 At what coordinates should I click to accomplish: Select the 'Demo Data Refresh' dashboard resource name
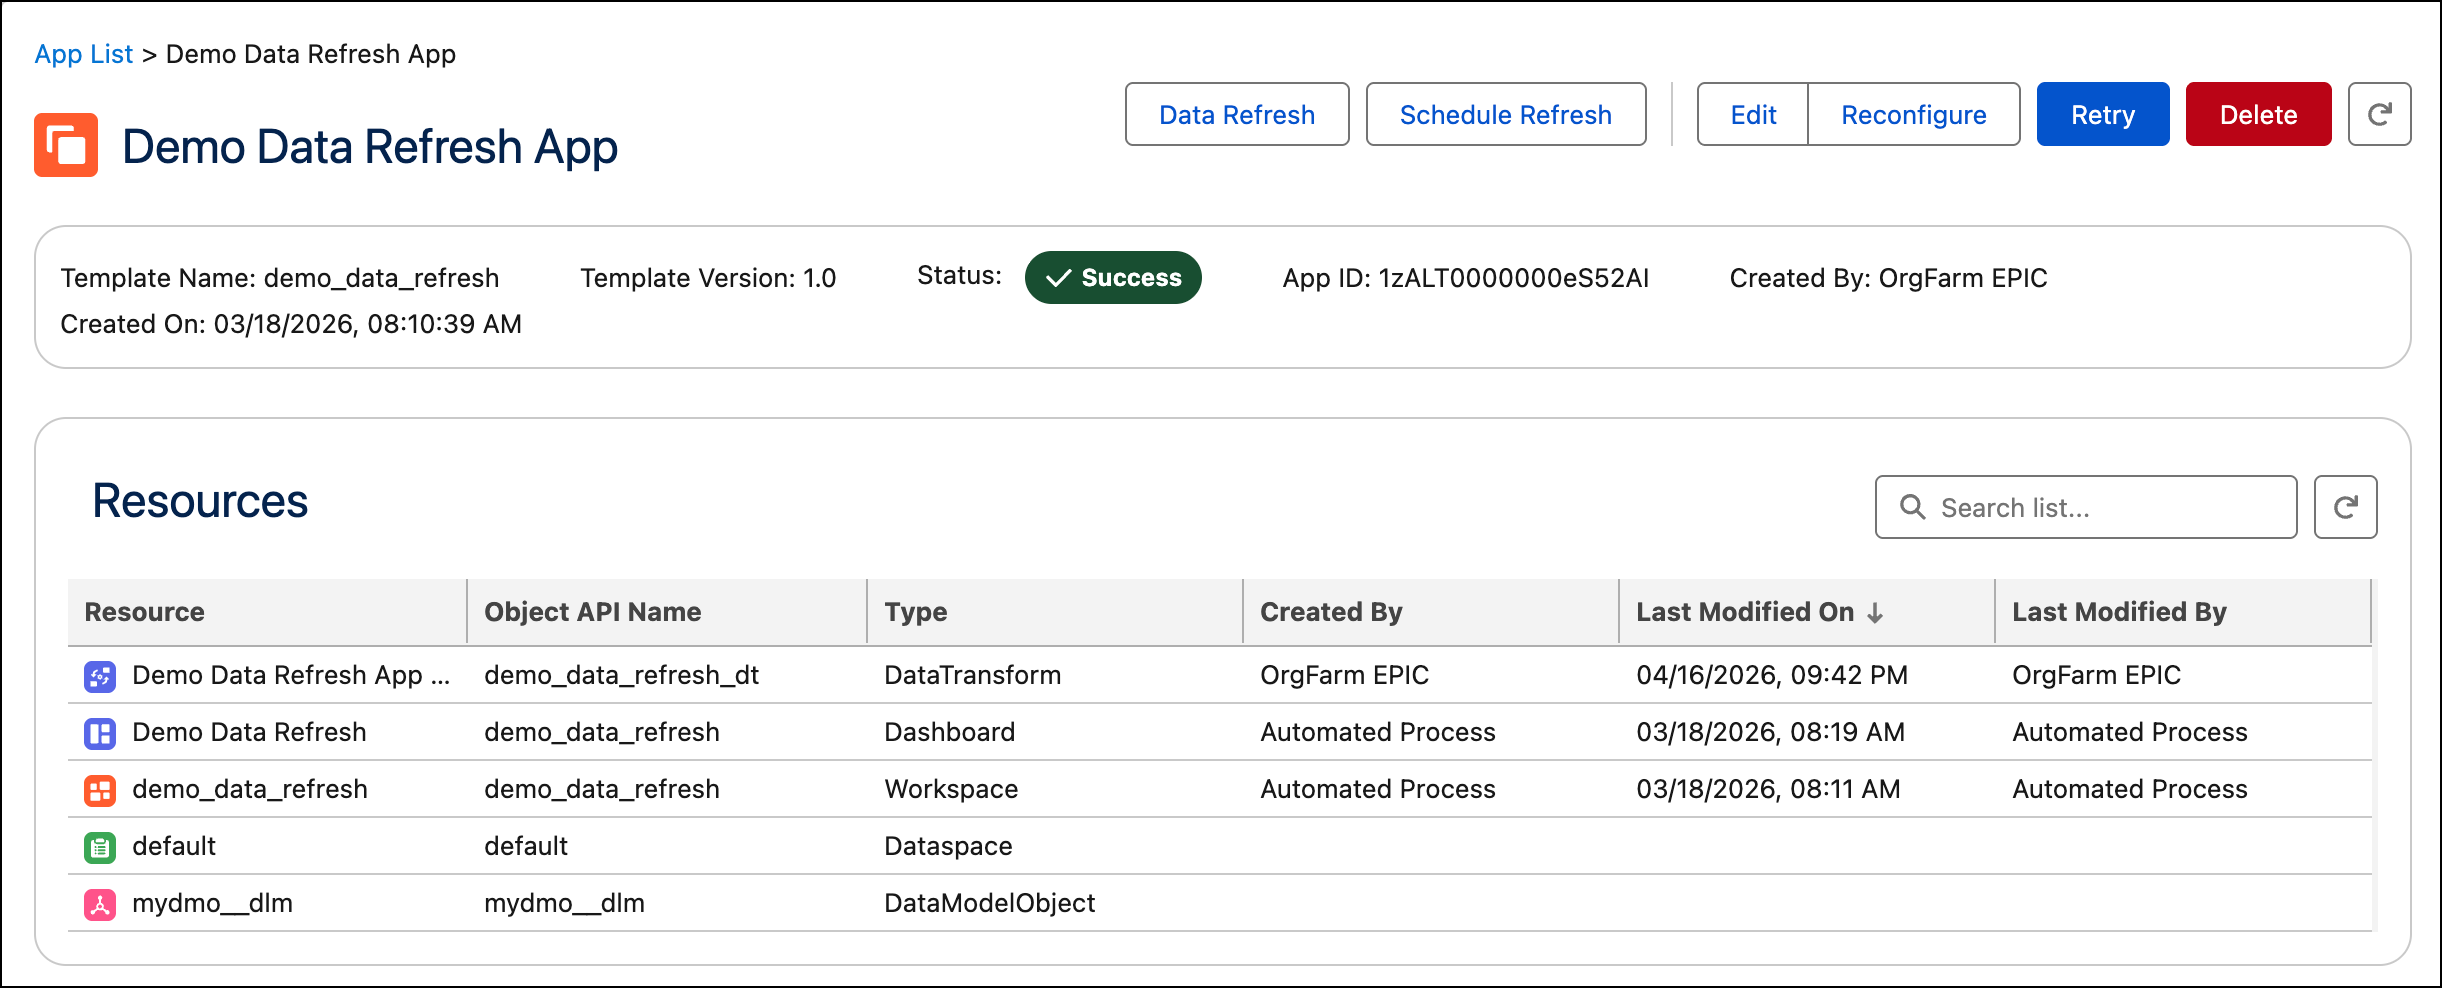click(249, 732)
